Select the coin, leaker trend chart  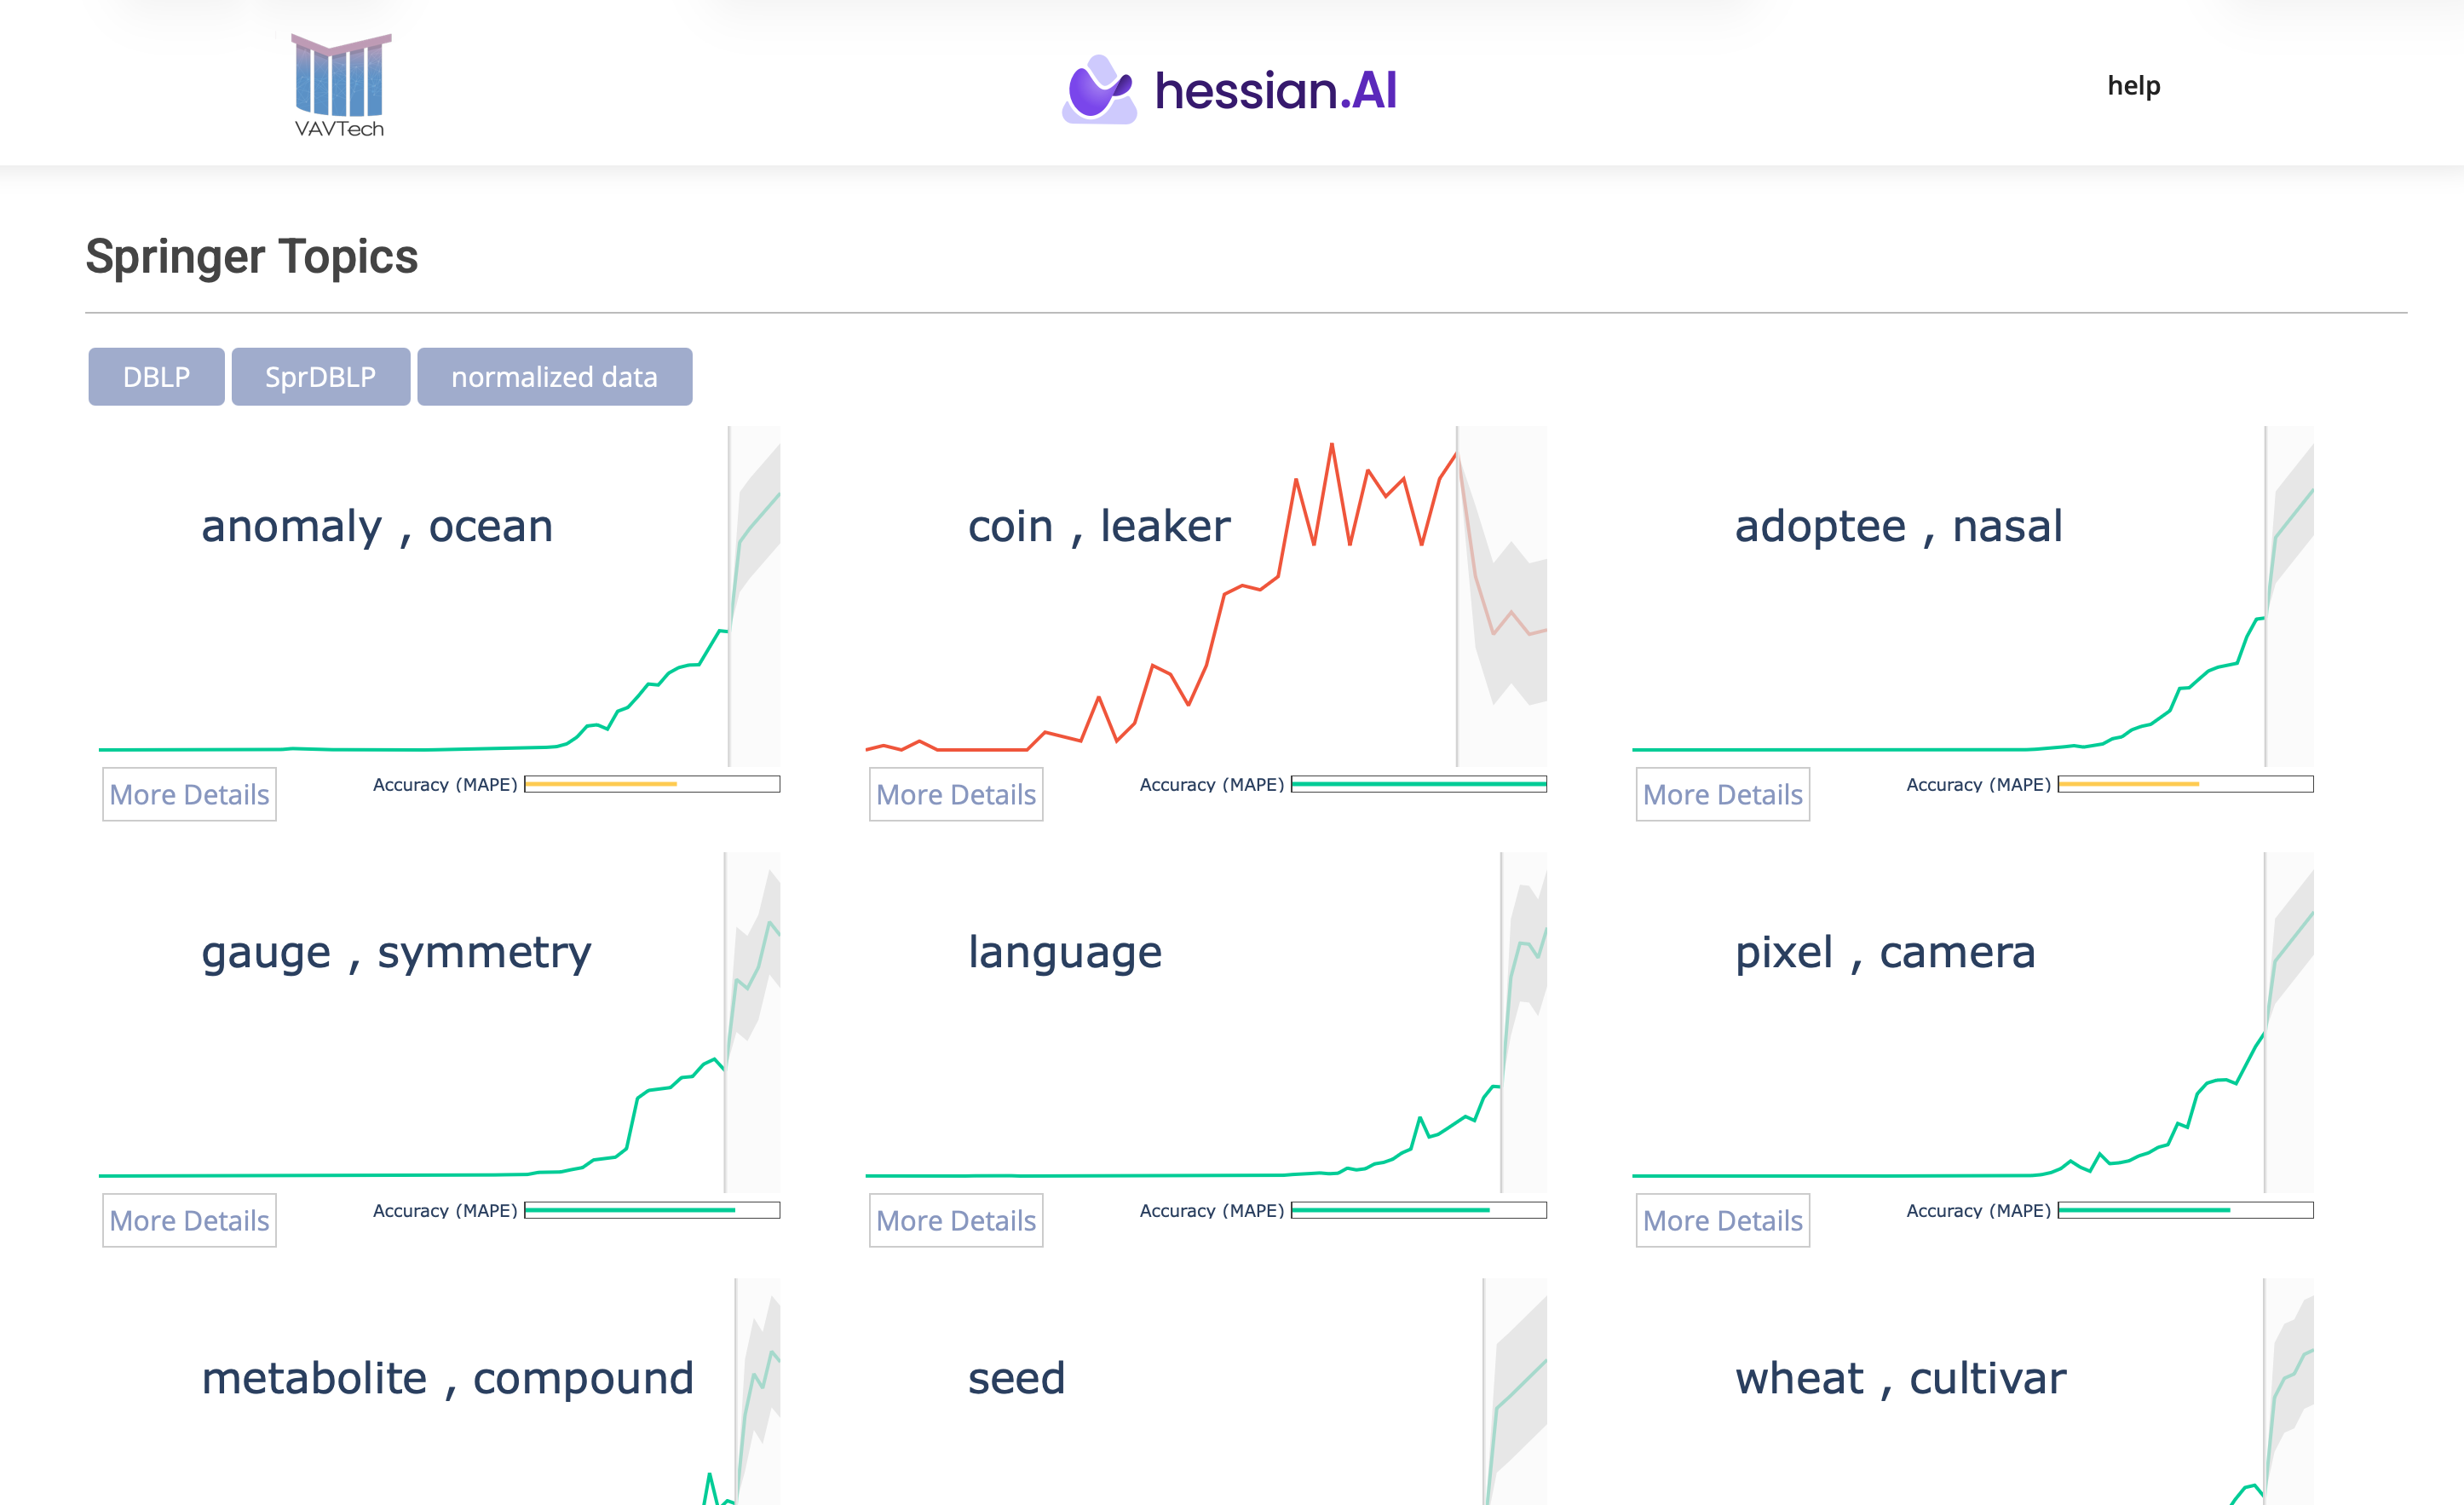(1200, 600)
